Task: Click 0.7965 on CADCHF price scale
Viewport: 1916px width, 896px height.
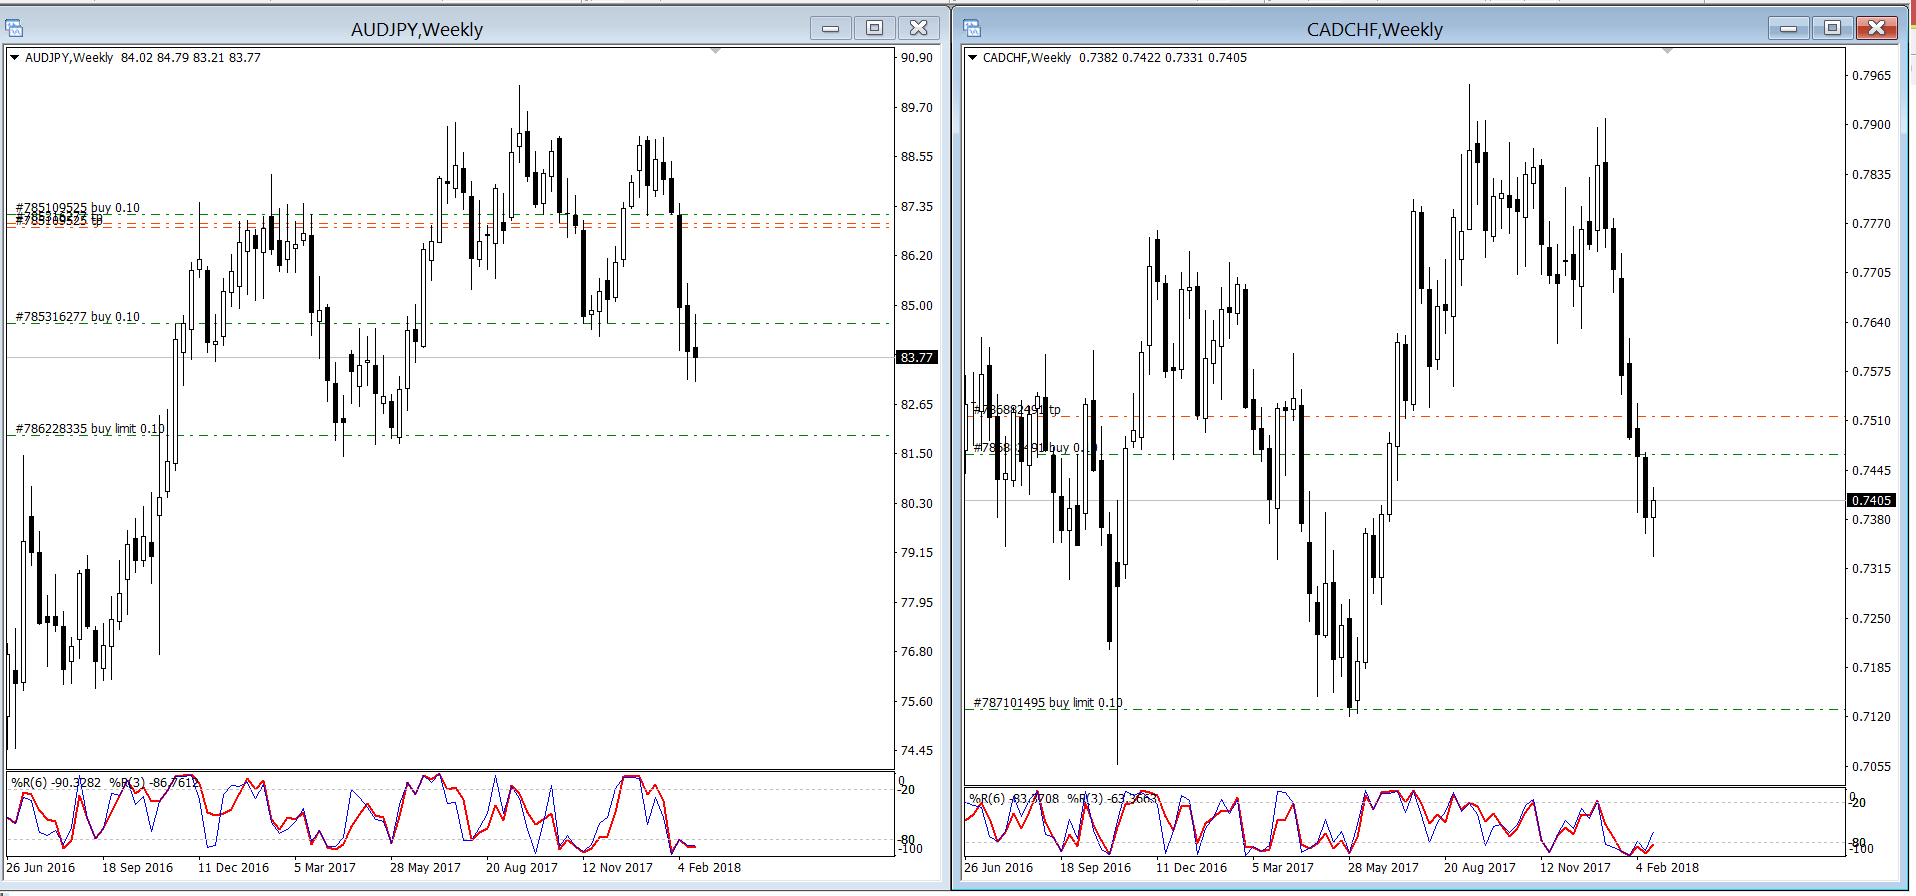Action: (x=1872, y=76)
